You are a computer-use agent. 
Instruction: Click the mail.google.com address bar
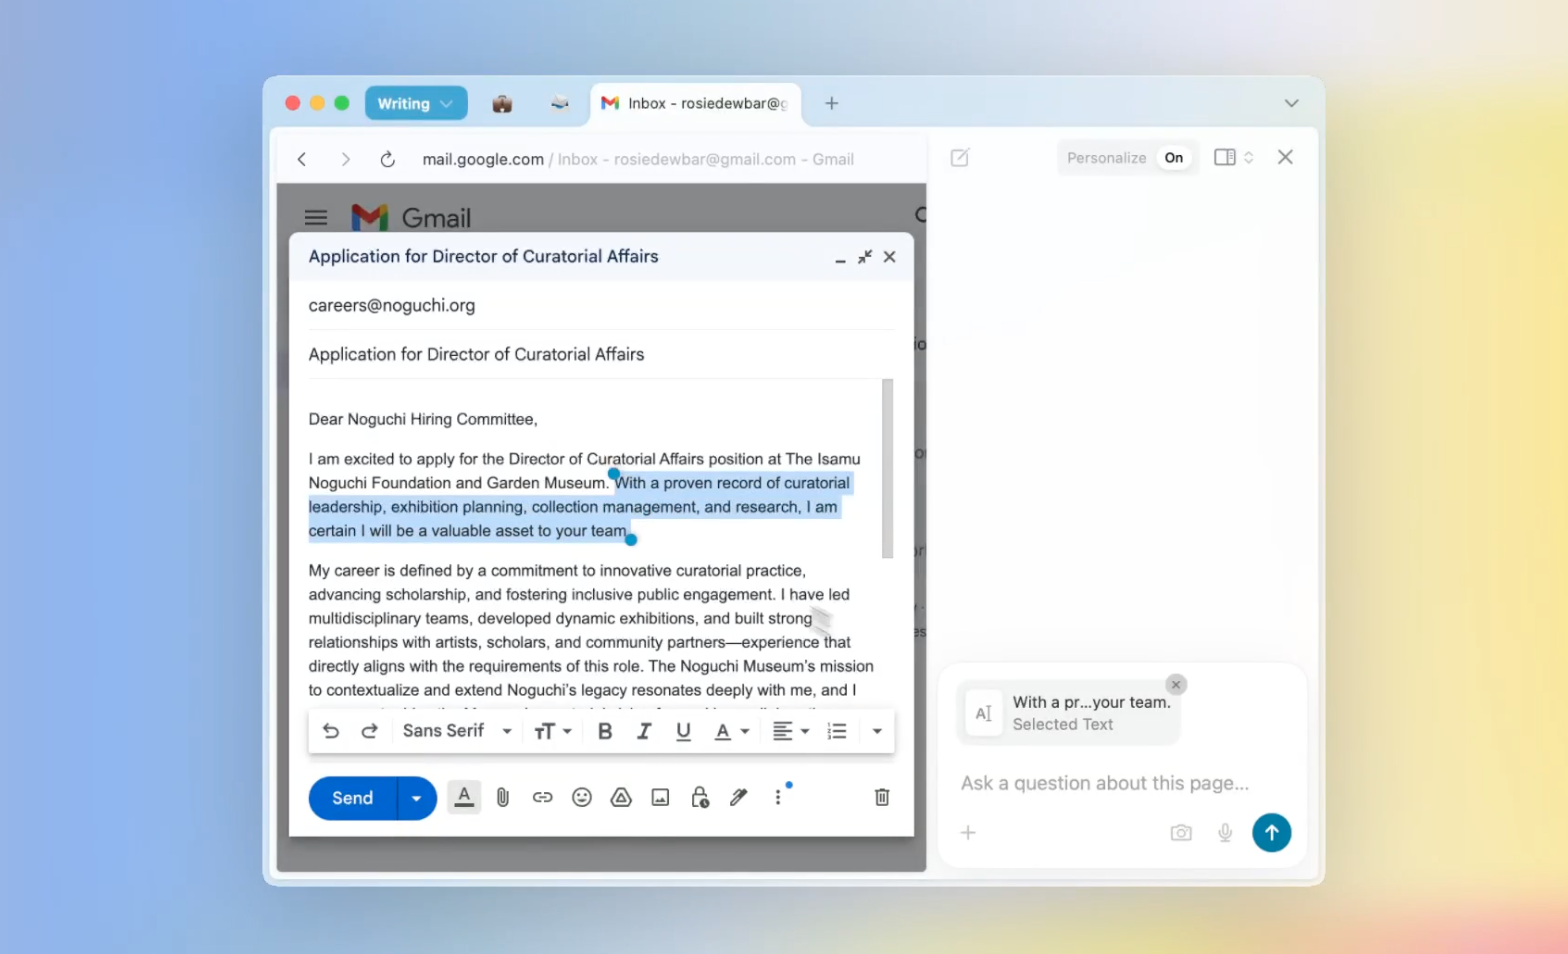[638, 159]
